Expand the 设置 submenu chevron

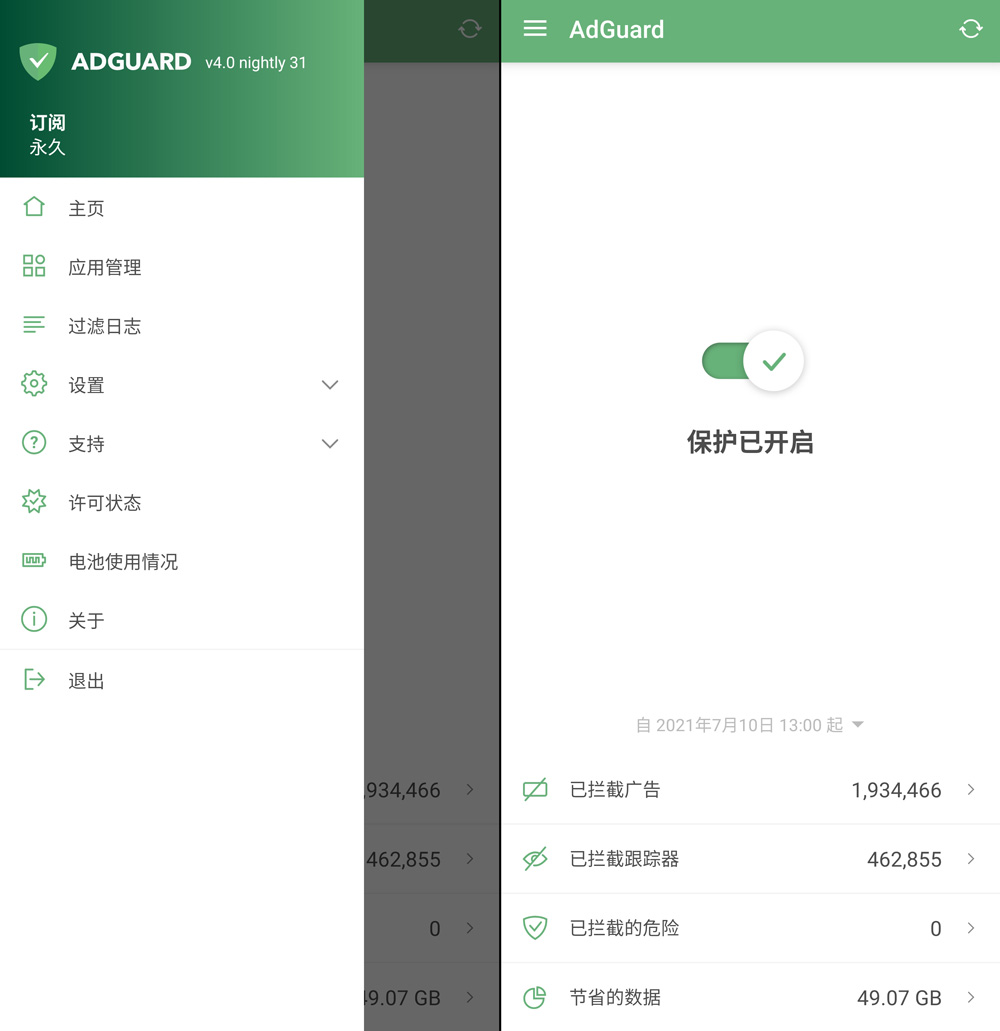coord(330,385)
